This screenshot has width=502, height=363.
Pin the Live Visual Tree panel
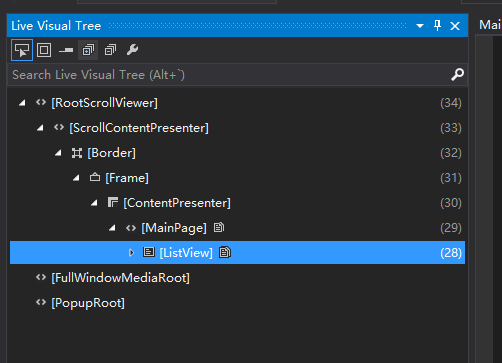click(437, 26)
